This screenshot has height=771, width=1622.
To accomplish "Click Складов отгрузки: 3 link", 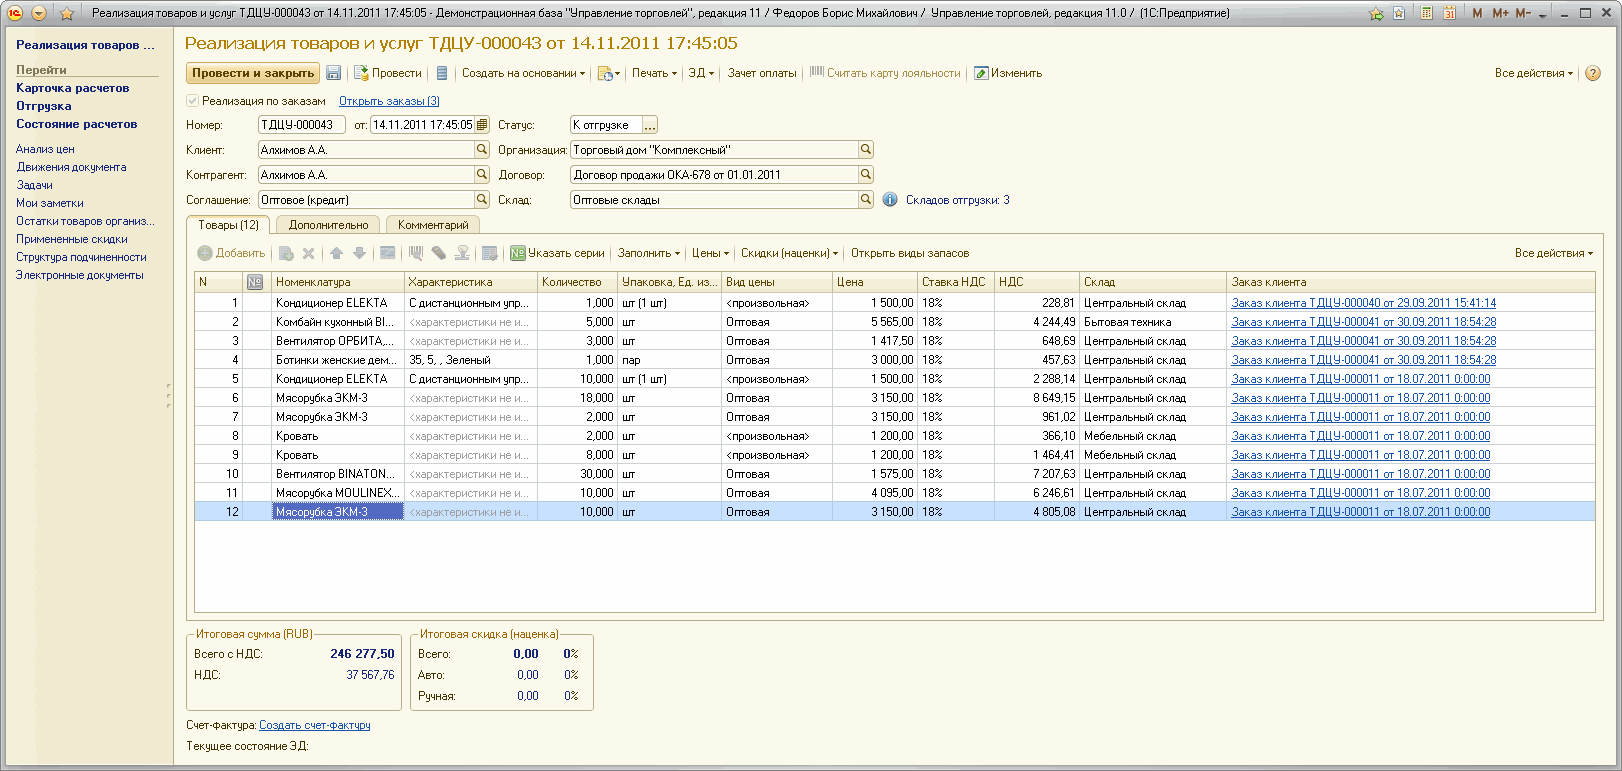I will (958, 200).
